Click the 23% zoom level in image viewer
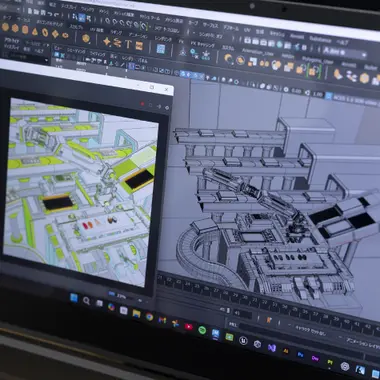Image resolution: width=380 pixels, height=380 pixels. point(122,296)
